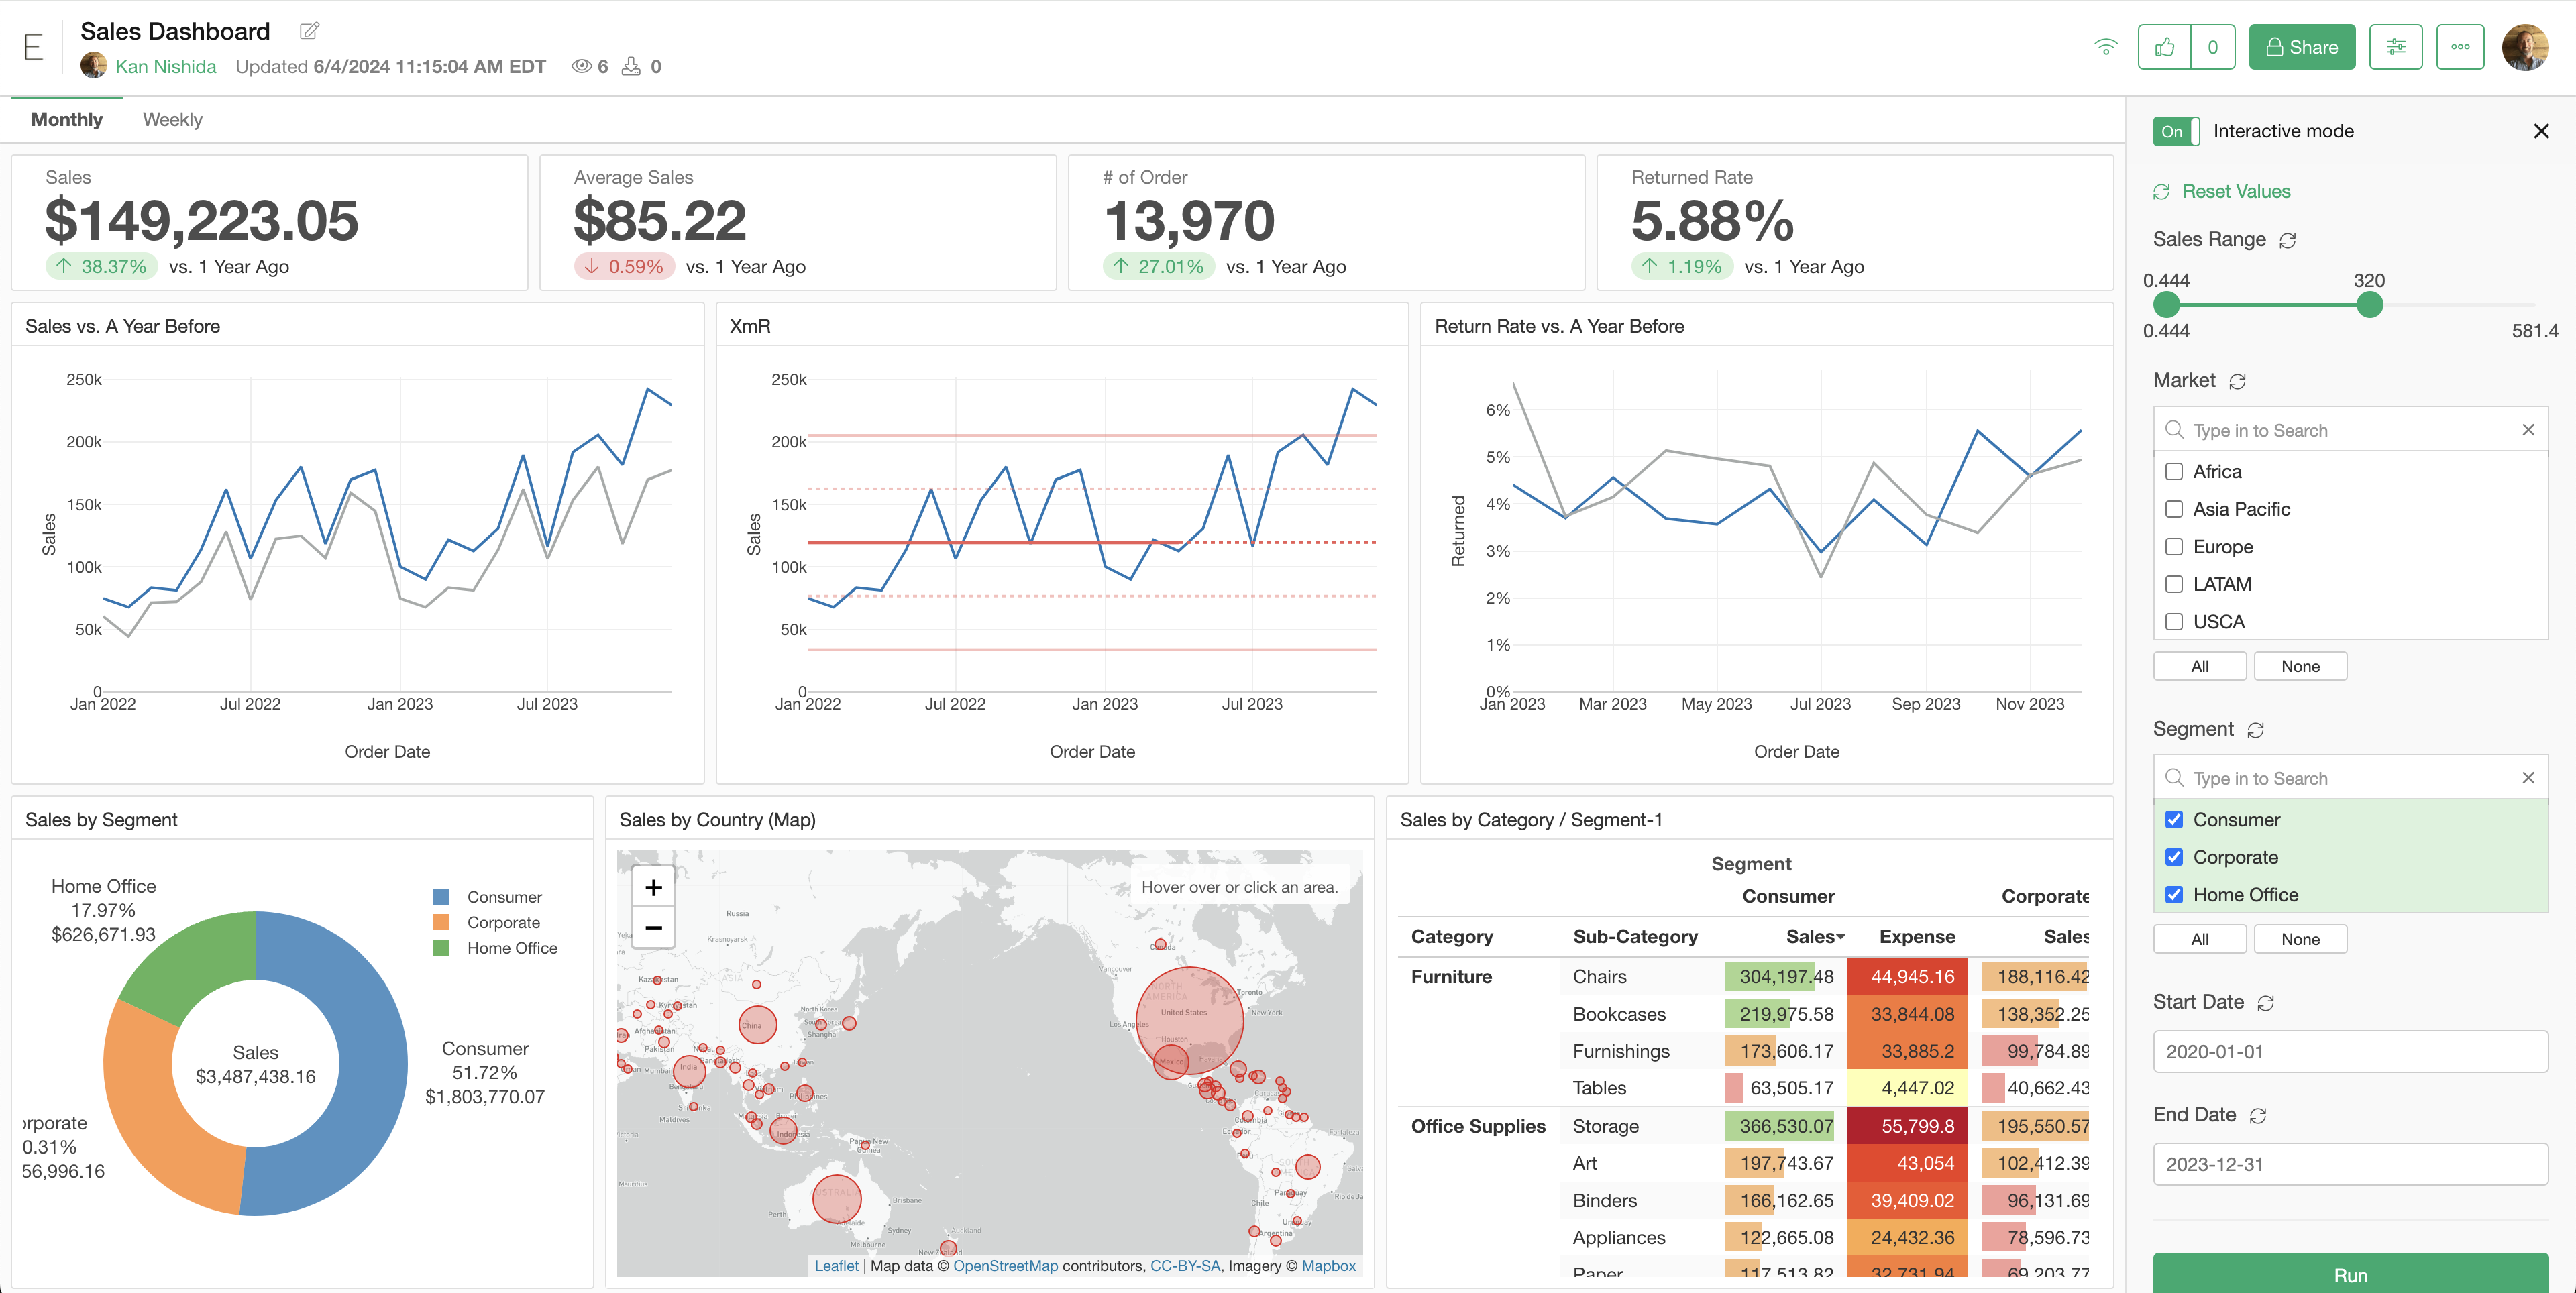Image resolution: width=2576 pixels, height=1293 pixels.
Task: Click the map zoom out minus button
Action: click(x=653, y=928)
